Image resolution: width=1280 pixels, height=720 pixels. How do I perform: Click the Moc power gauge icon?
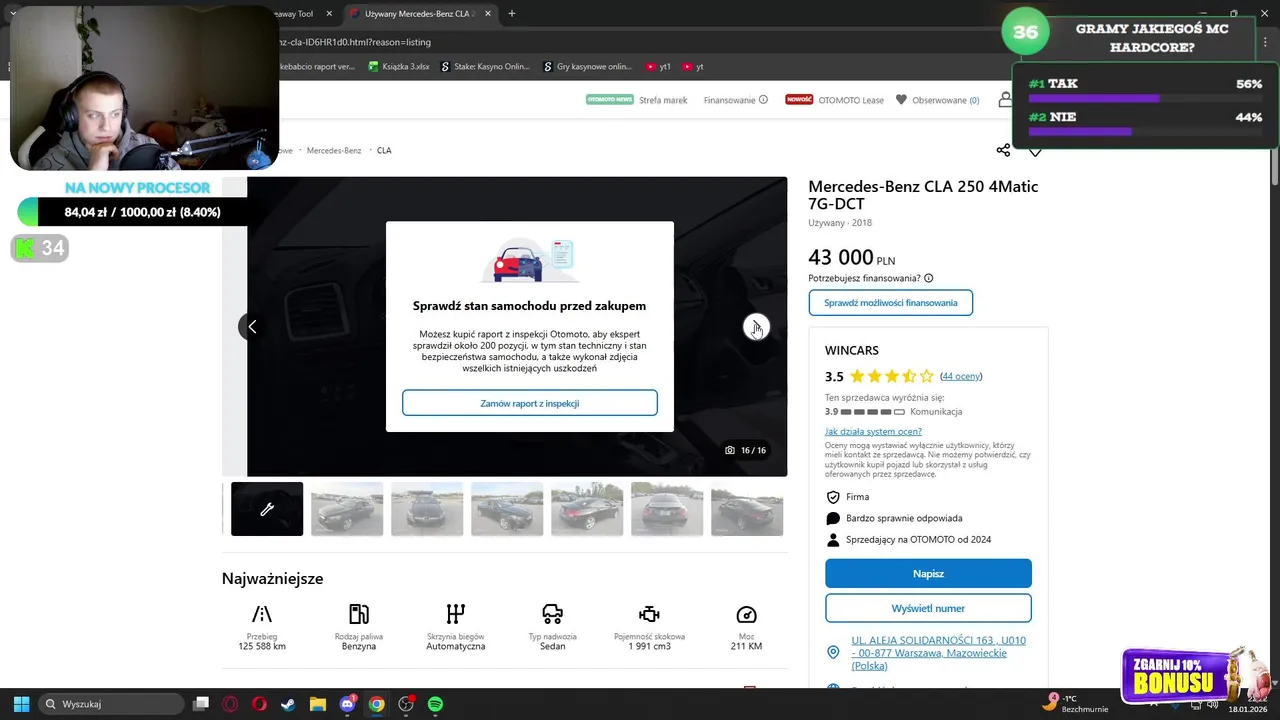tap(746, 614)
